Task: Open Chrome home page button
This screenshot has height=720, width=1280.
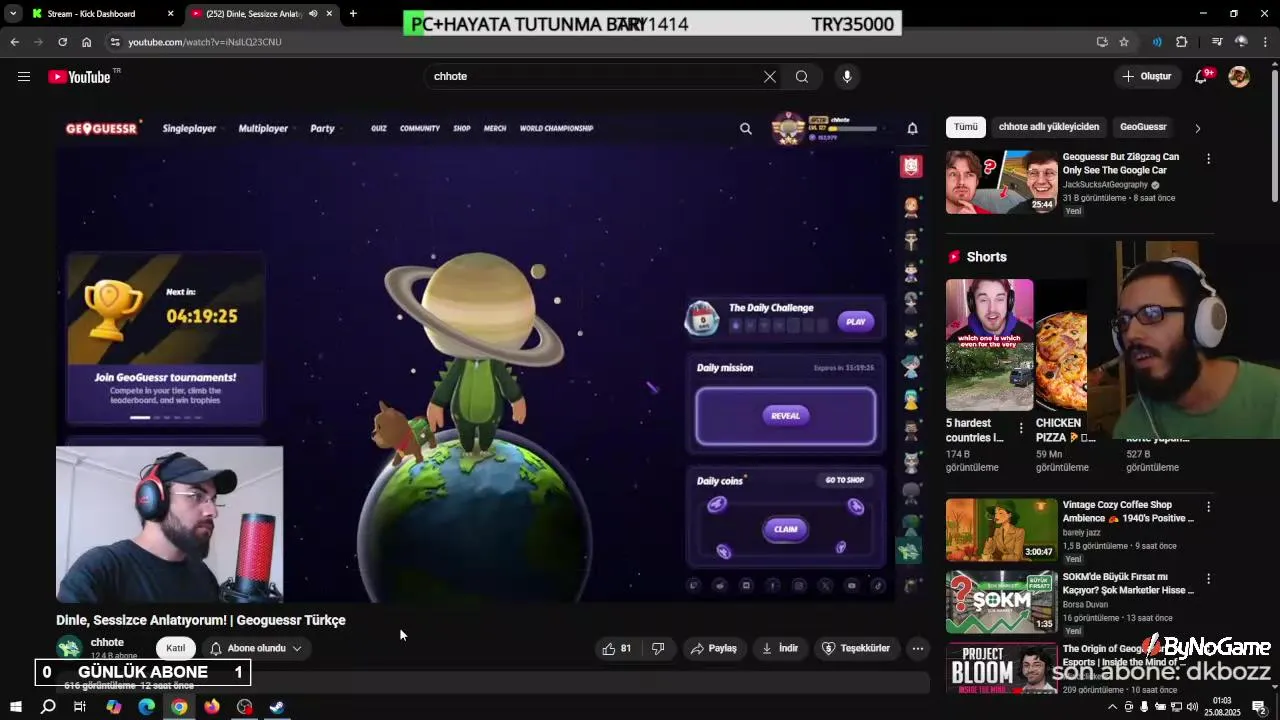Action: (x=87, y=42)
